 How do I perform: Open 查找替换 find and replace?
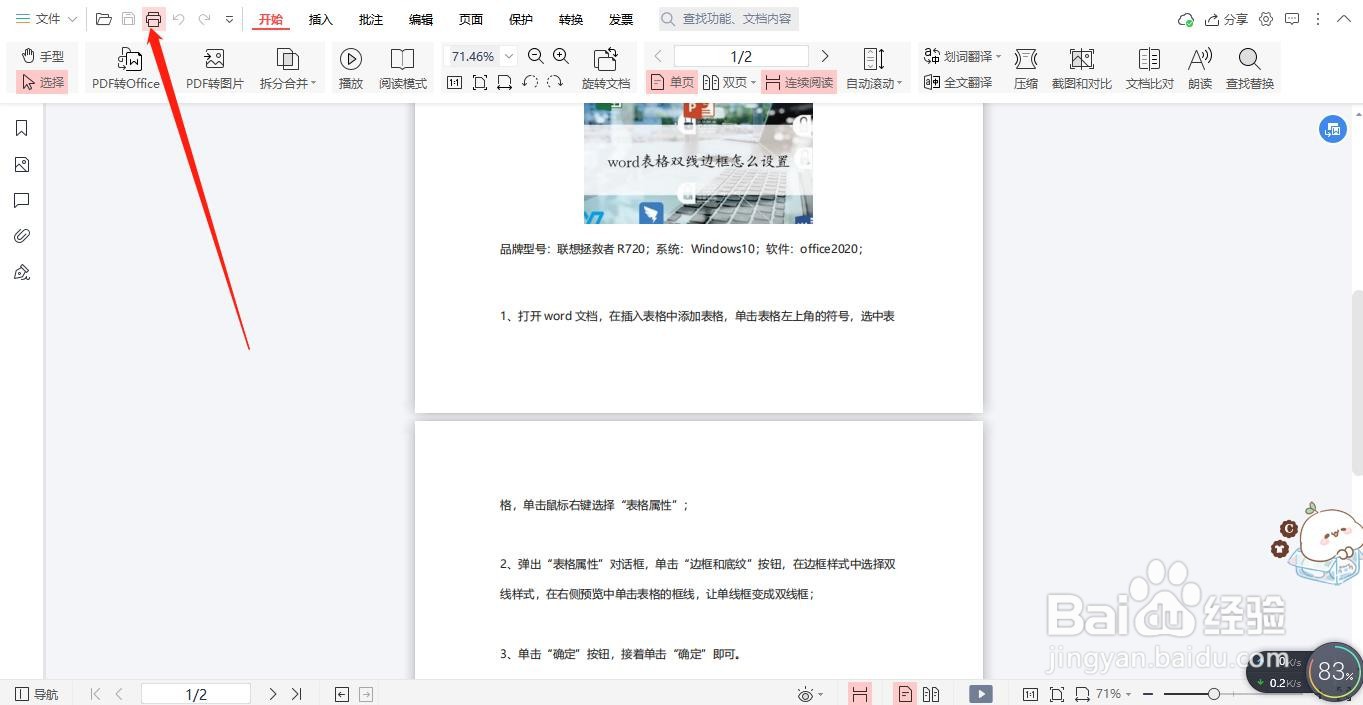tap(1249, 67)
